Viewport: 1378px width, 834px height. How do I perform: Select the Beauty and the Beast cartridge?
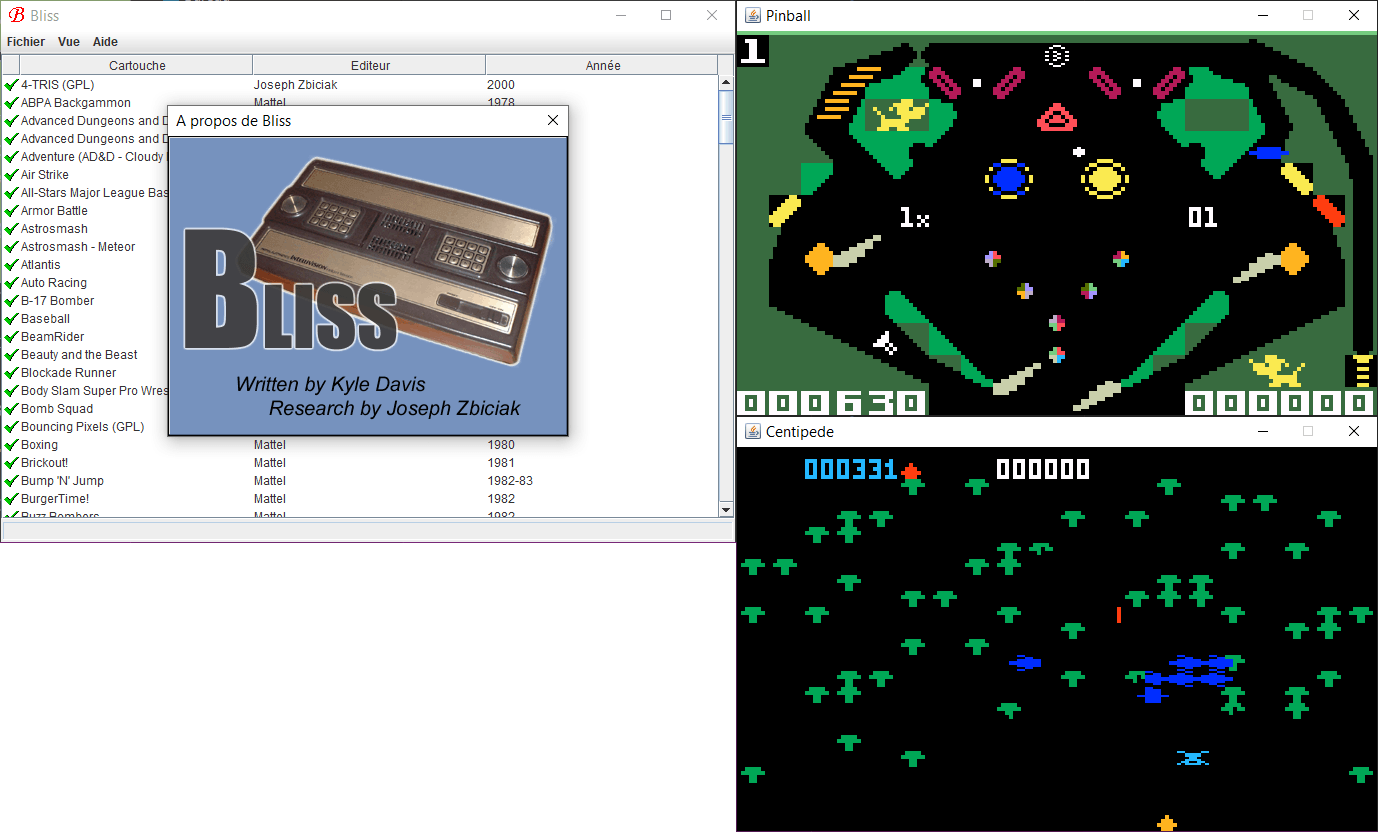[79, 355]
